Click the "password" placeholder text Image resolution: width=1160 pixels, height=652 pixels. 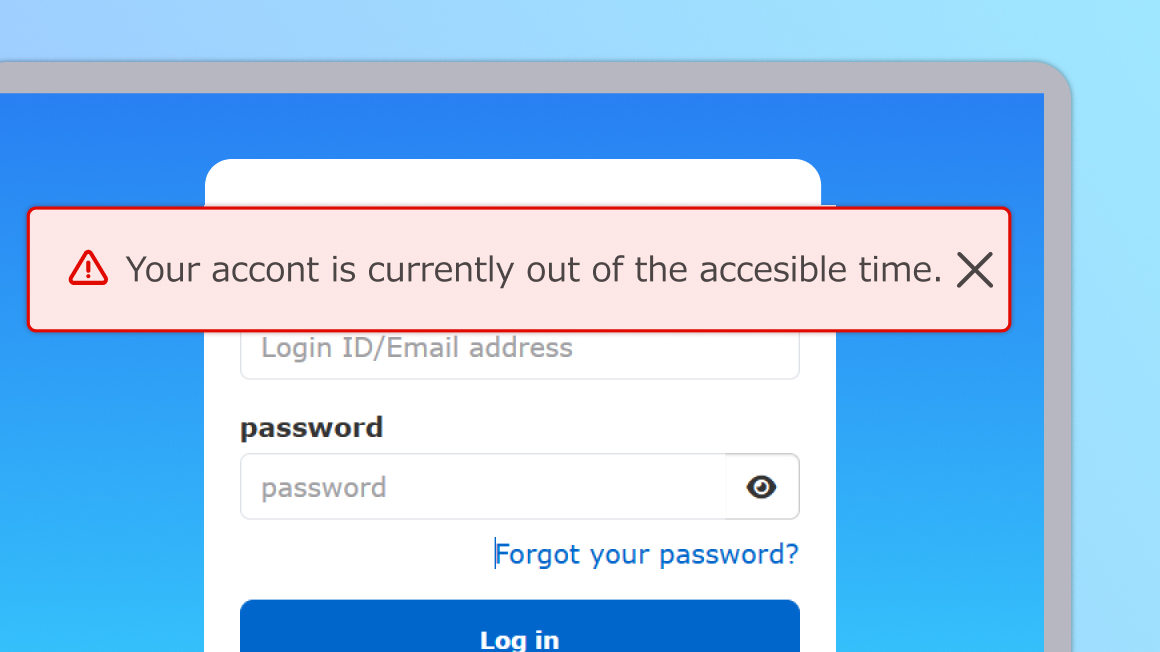[323, 488]
